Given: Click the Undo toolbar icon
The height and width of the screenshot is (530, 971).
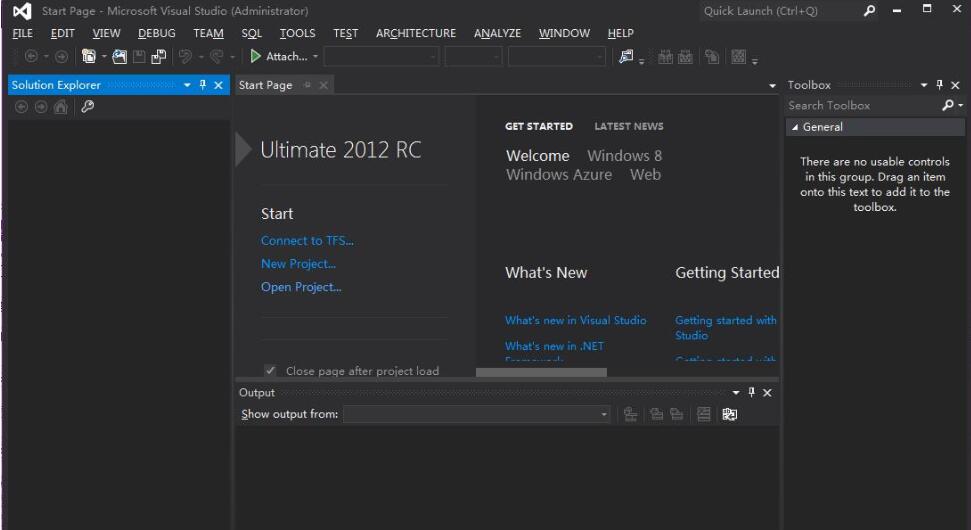Looking at the screenshot, I should pyautogui.click(x=185, y=57).
